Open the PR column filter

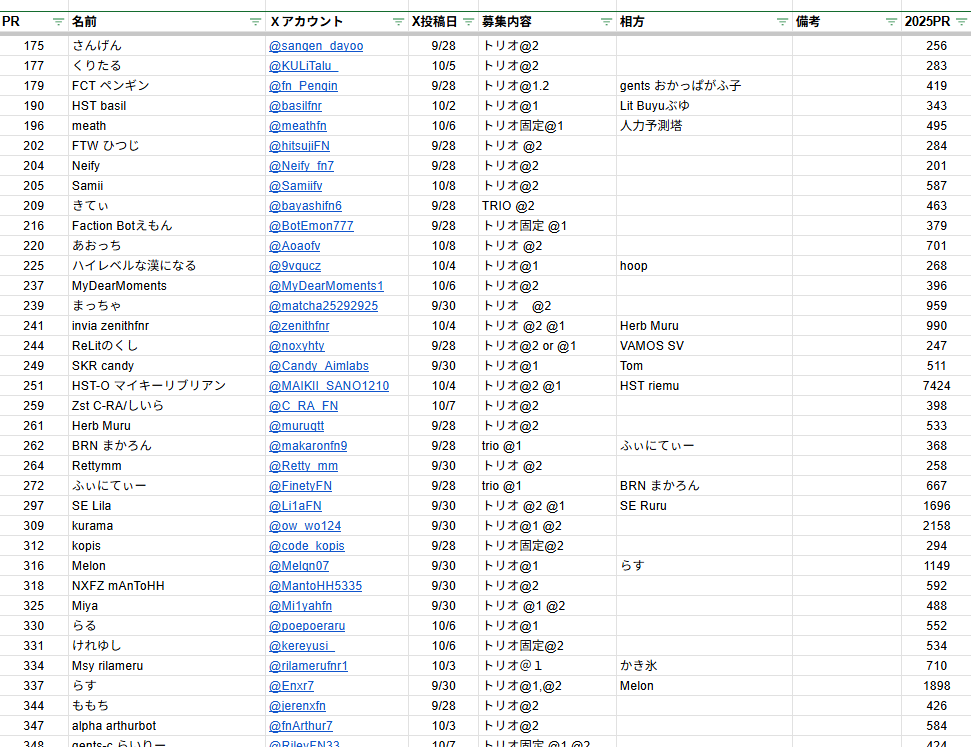(58, 22)
